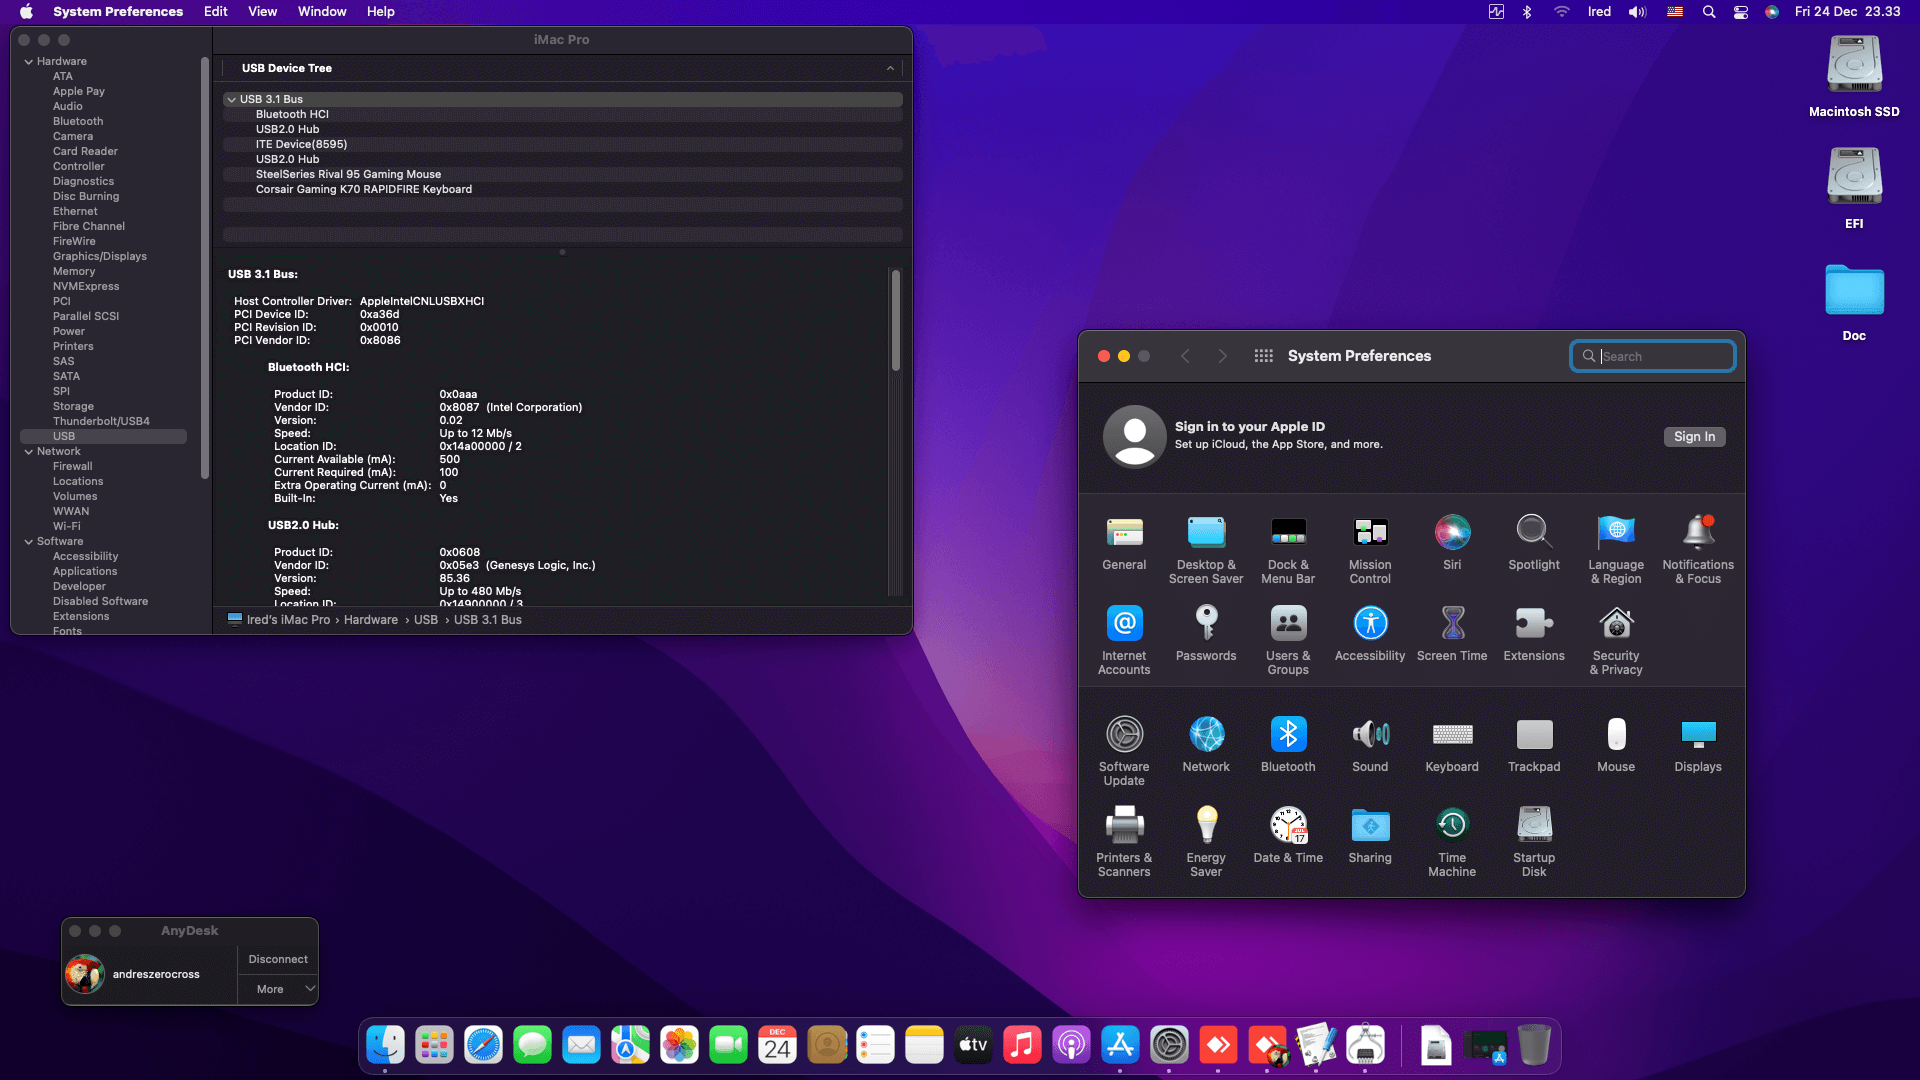Go back in System Preferences
This screenshot has width=1920, height=1080.
[x=1185, y=356]
